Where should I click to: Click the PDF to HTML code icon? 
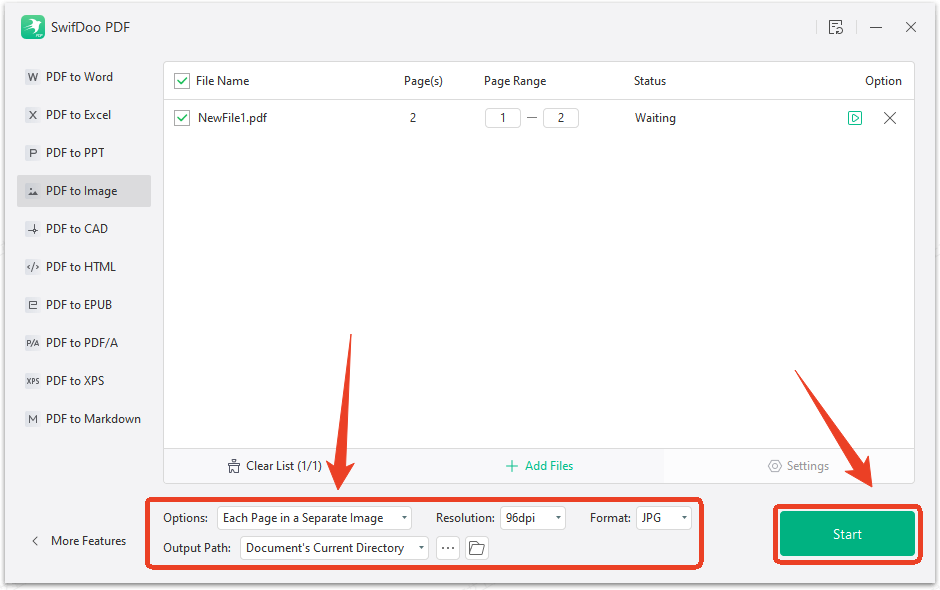coord(33,267)
